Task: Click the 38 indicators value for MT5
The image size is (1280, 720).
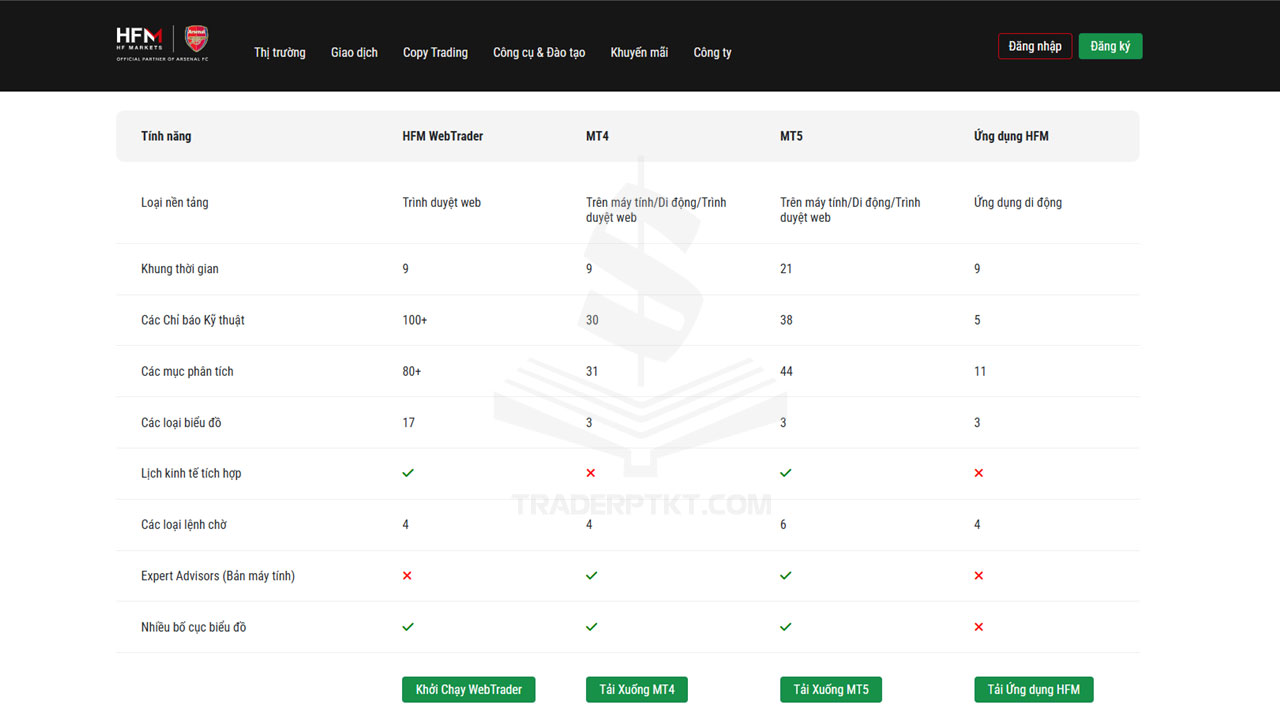Action: (x=786, y=320)
